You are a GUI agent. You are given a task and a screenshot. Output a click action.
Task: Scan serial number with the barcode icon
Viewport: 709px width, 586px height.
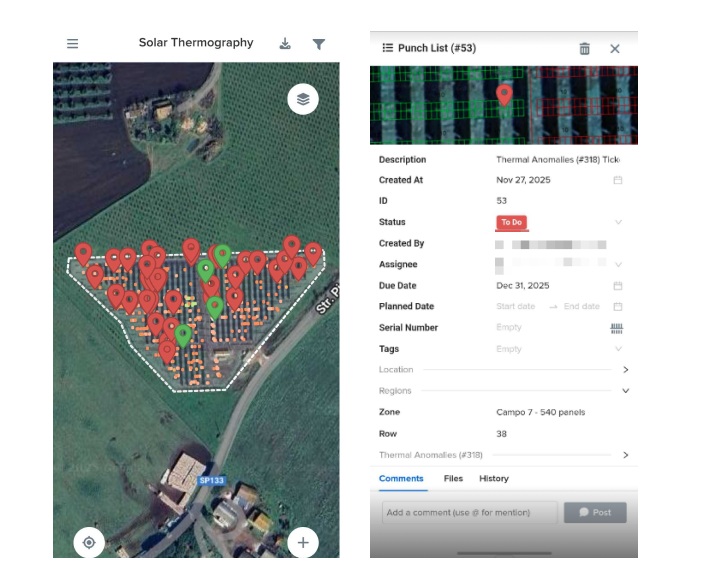[x=617, y=328]
